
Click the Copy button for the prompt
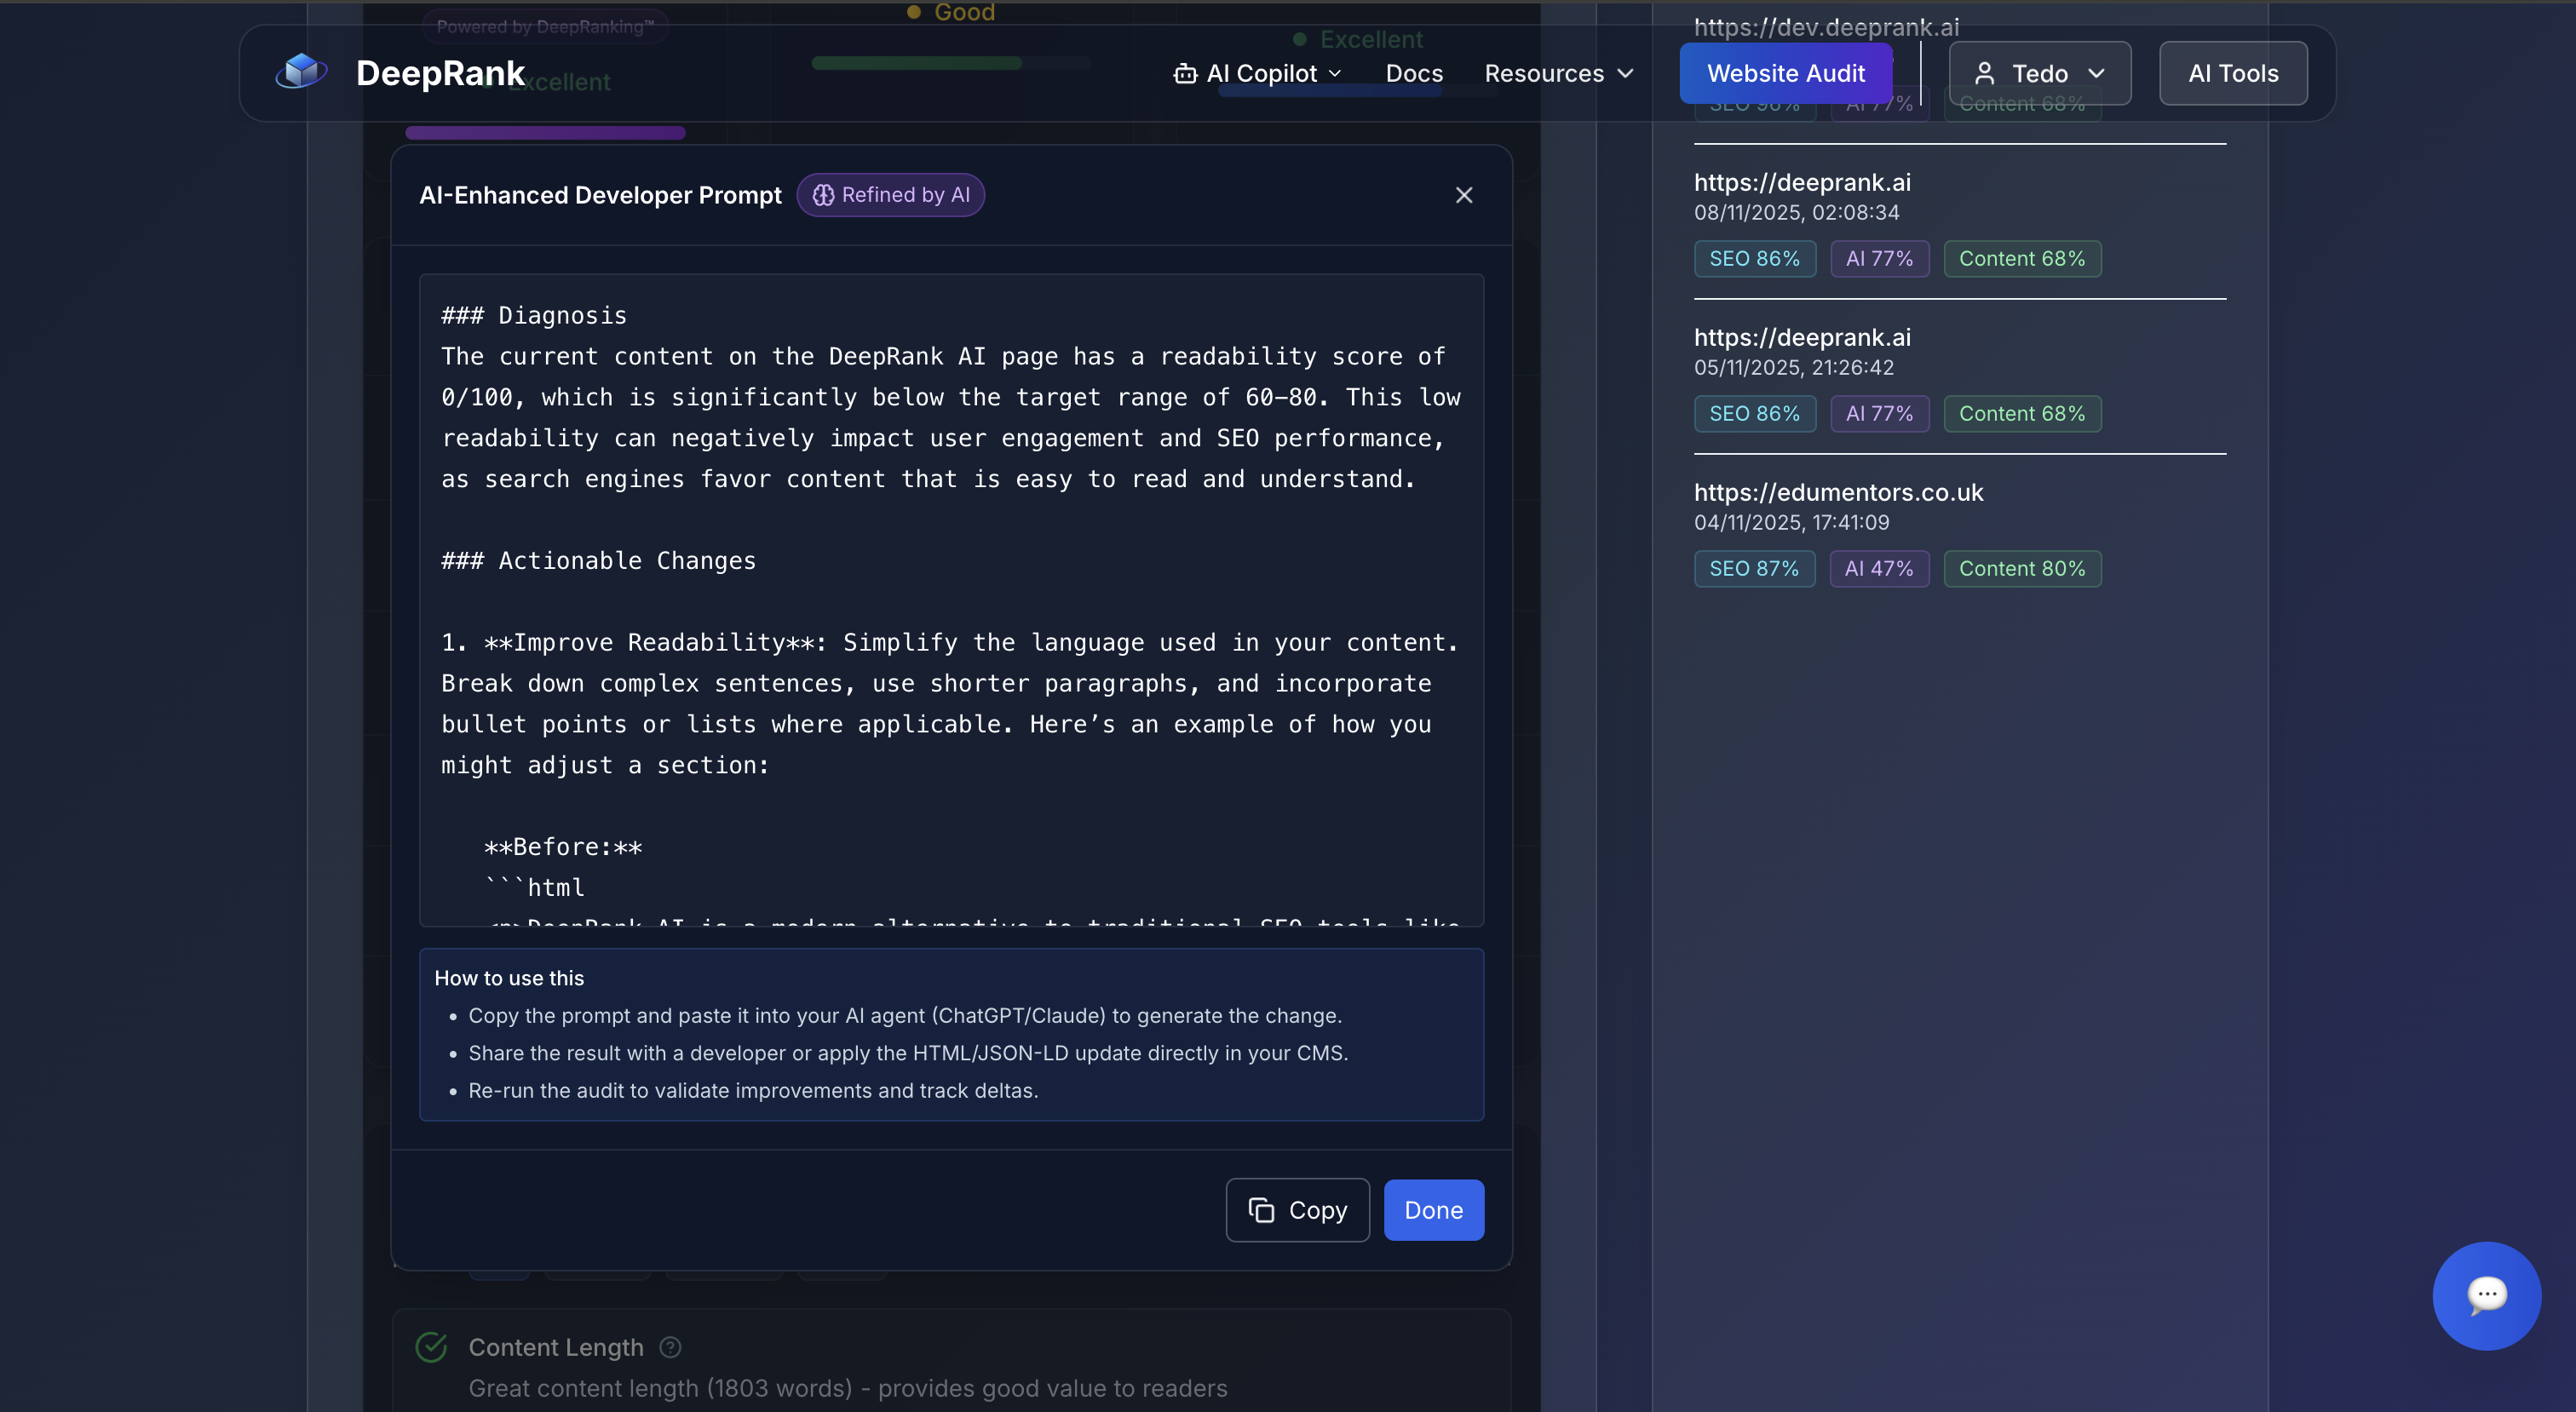click(1297, 1210)
